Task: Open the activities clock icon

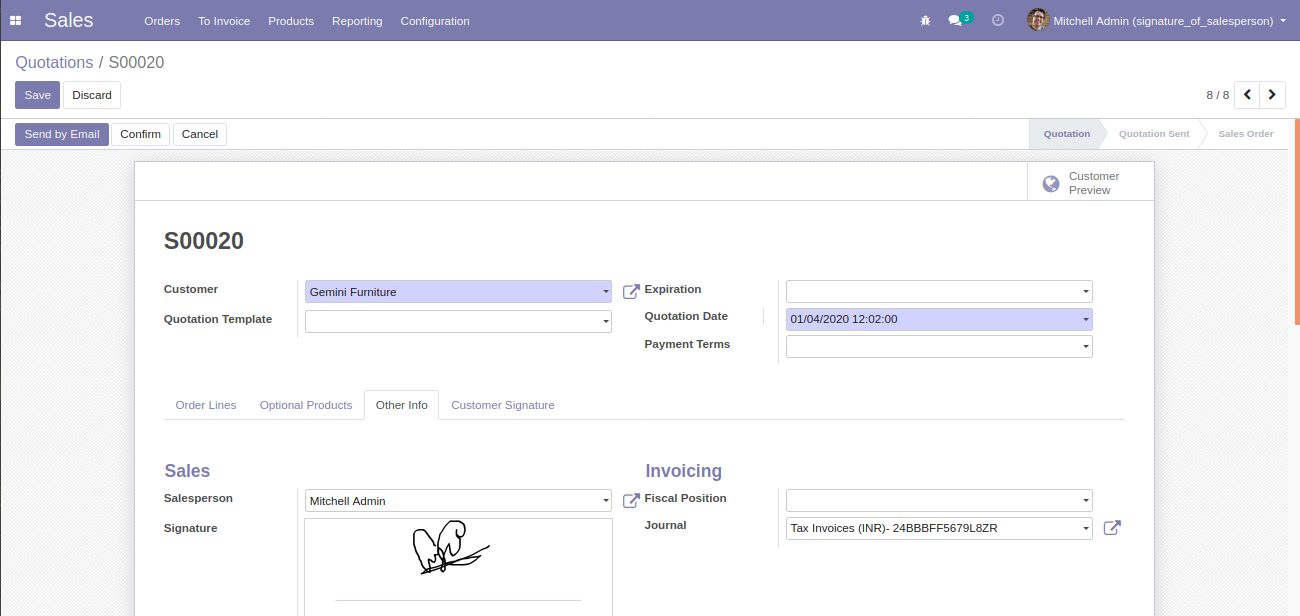Action: point(998,21)
